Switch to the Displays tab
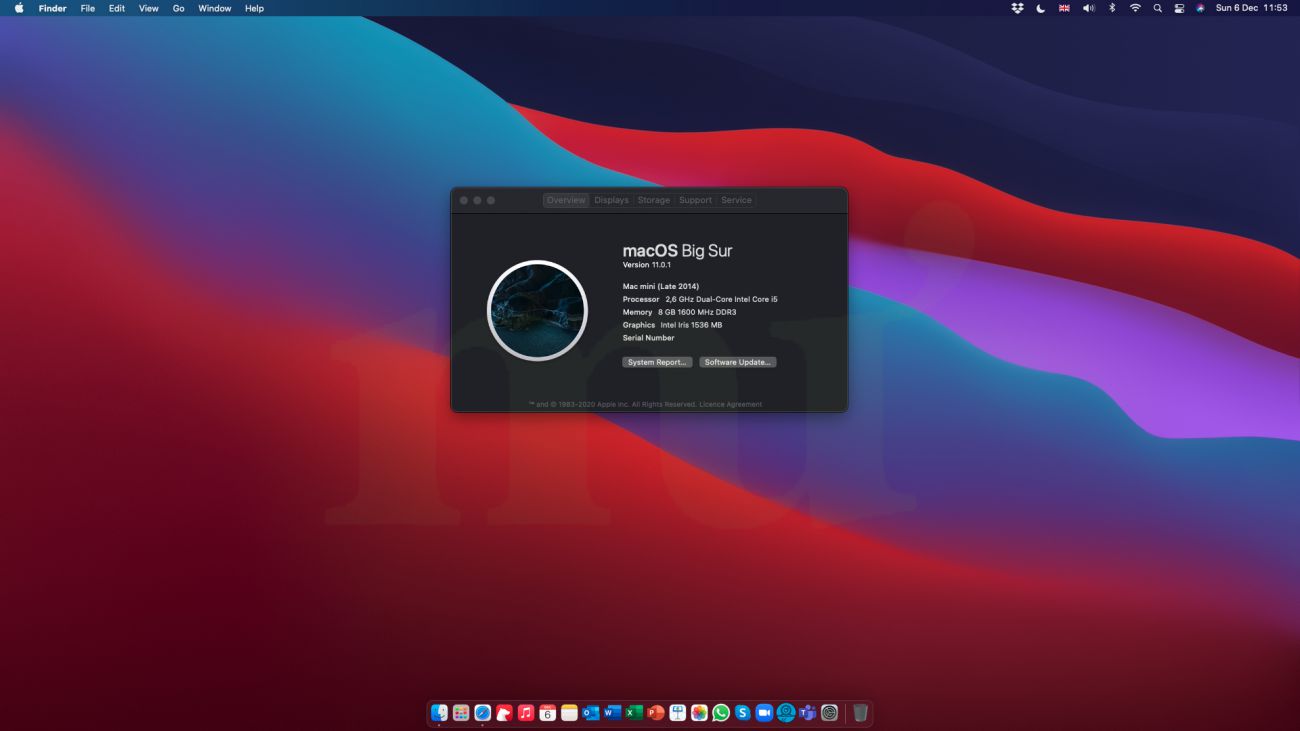Screen dimensions: 1300x731 tap(611, 200)
